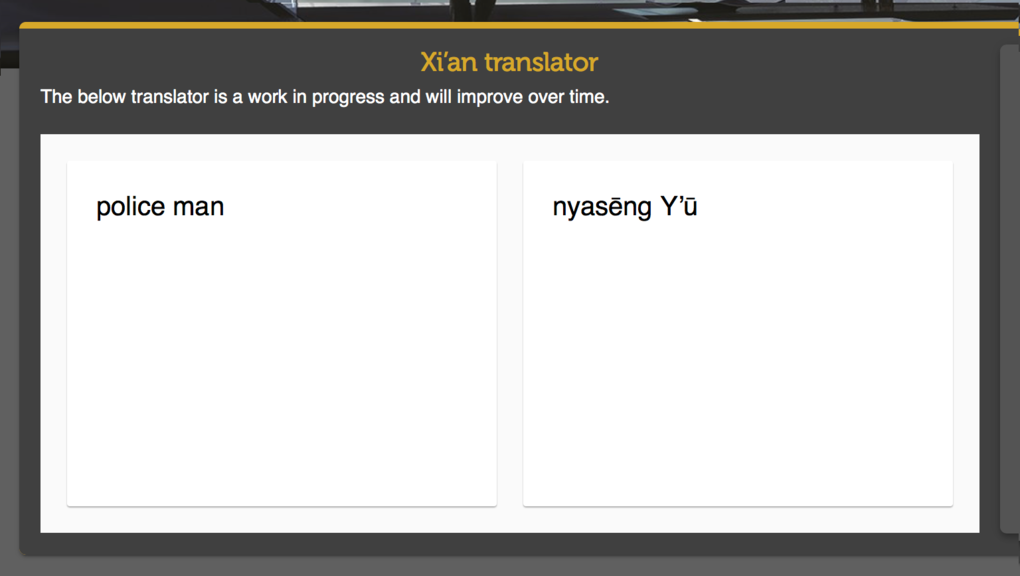Click the 'Xi'an translator' heading

point(509,62)
